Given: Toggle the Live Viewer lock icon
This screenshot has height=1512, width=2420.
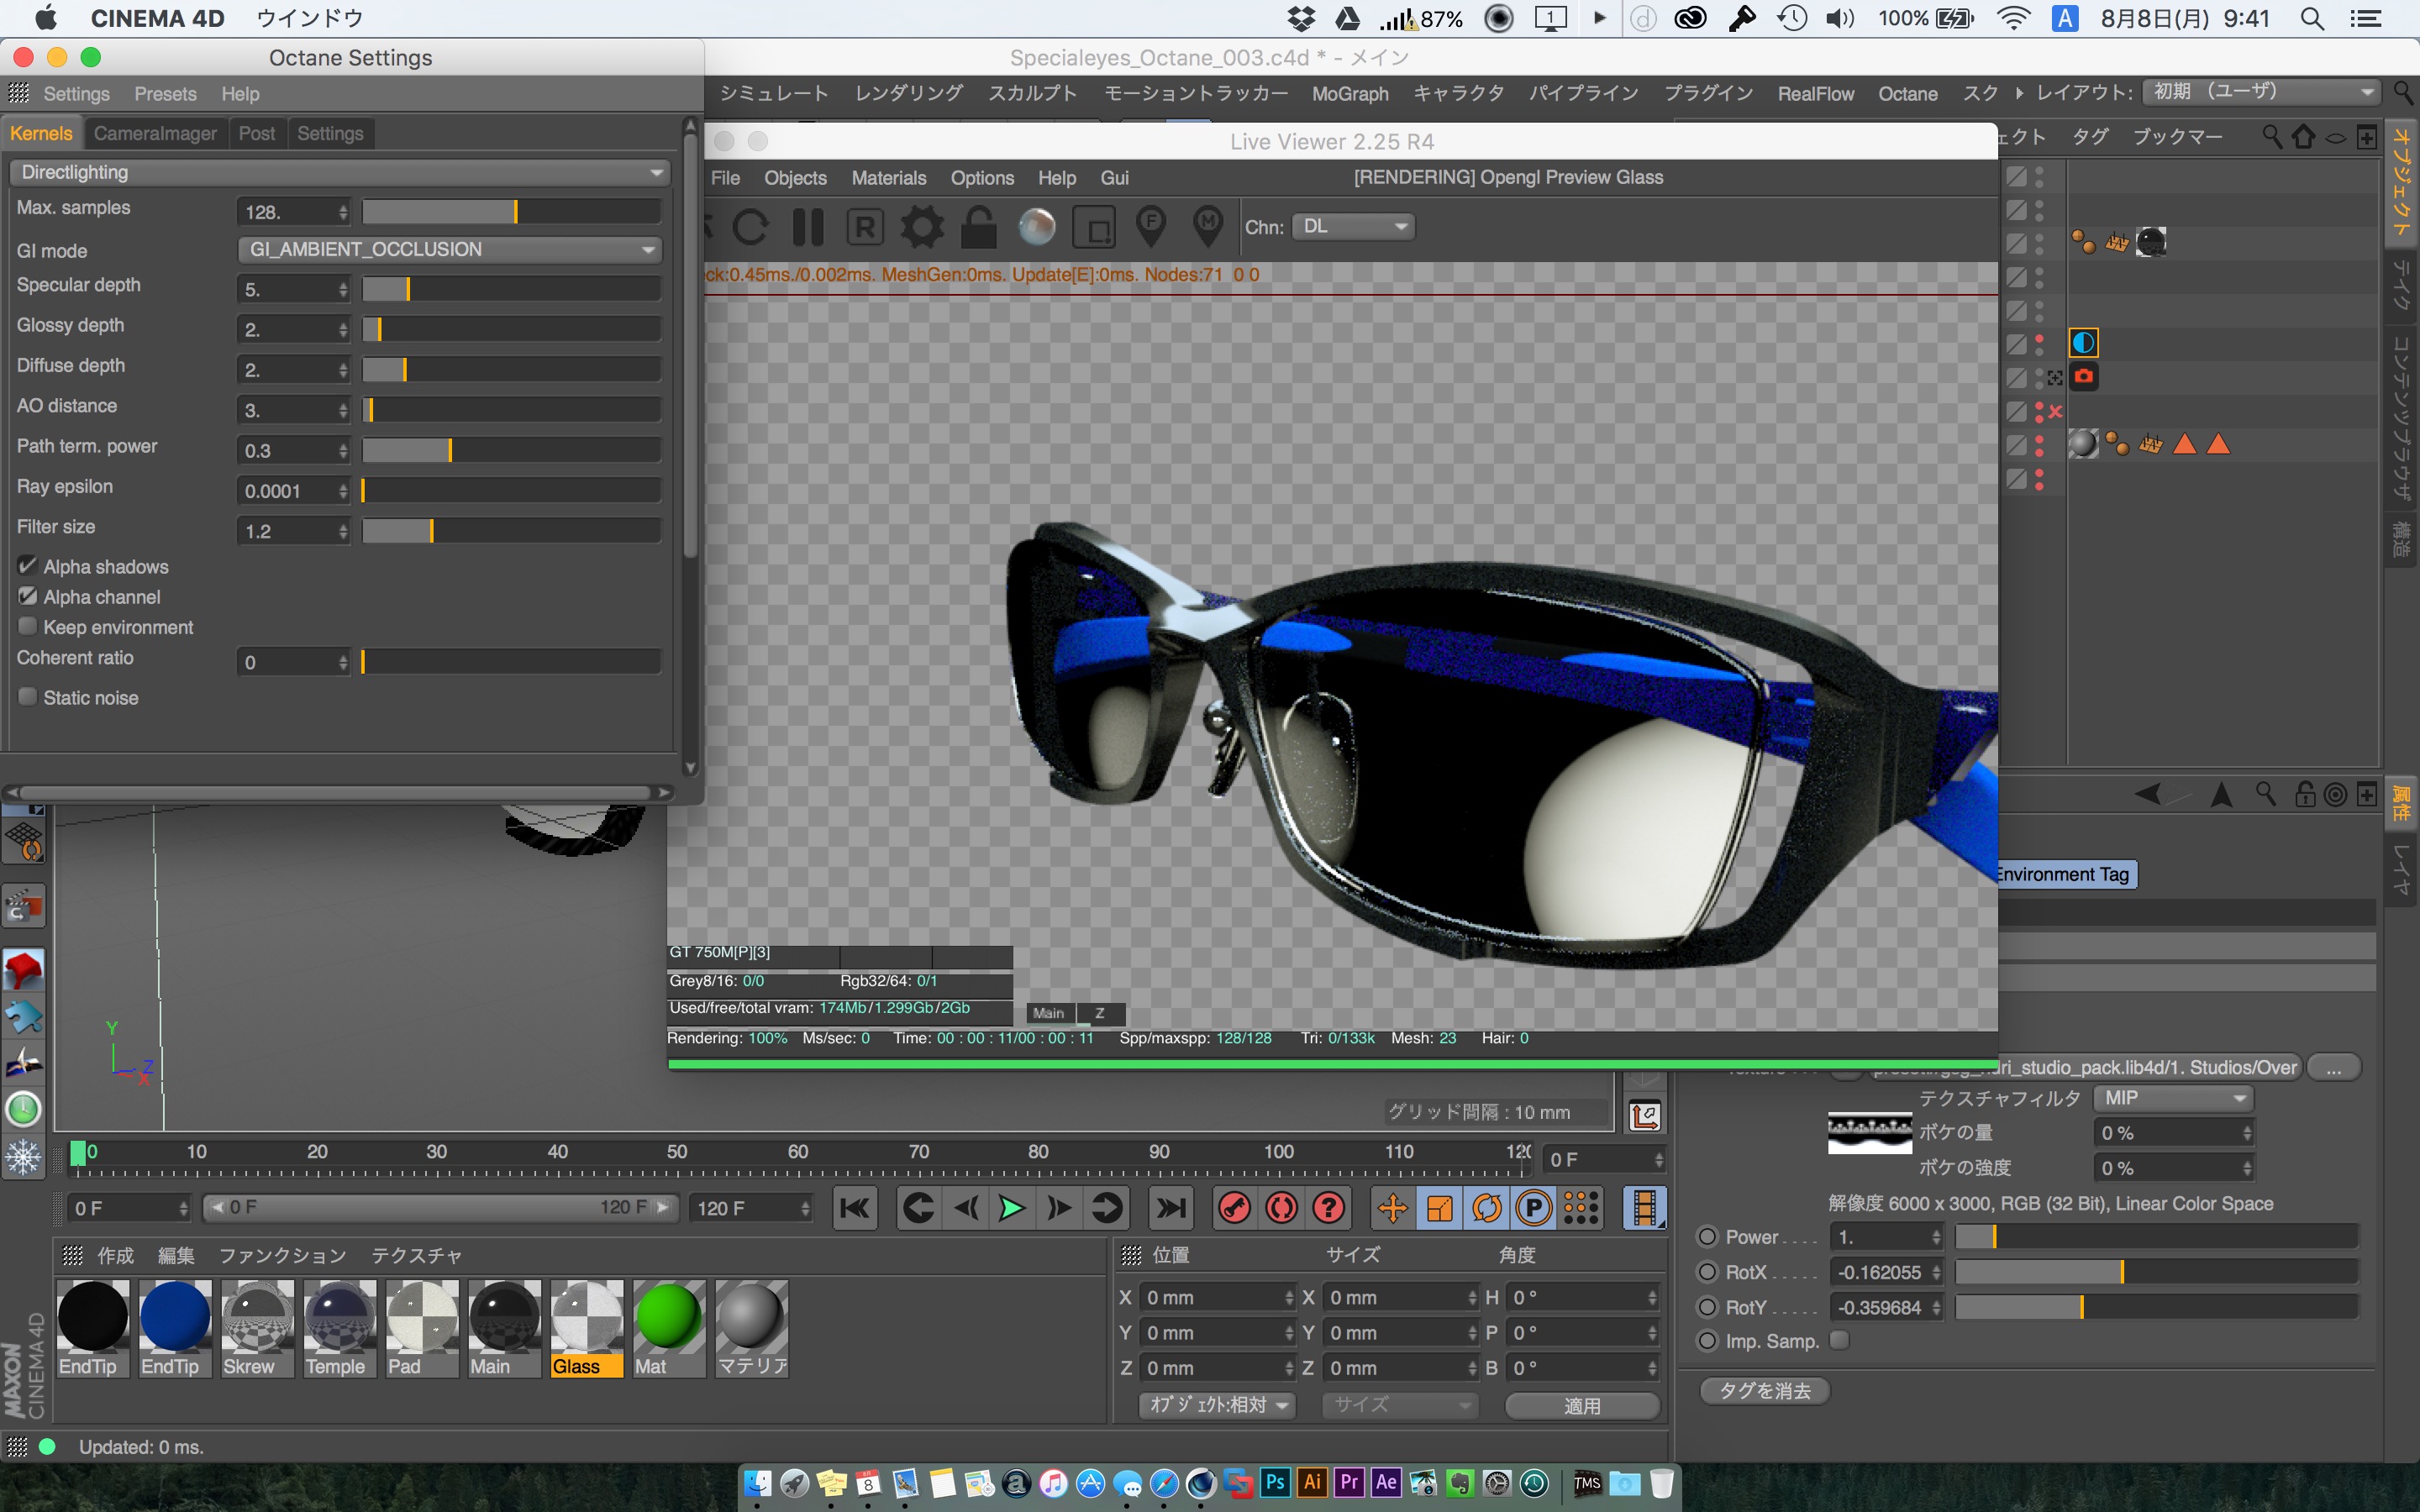Looking at the screenshot, I should tap(978, 227).
